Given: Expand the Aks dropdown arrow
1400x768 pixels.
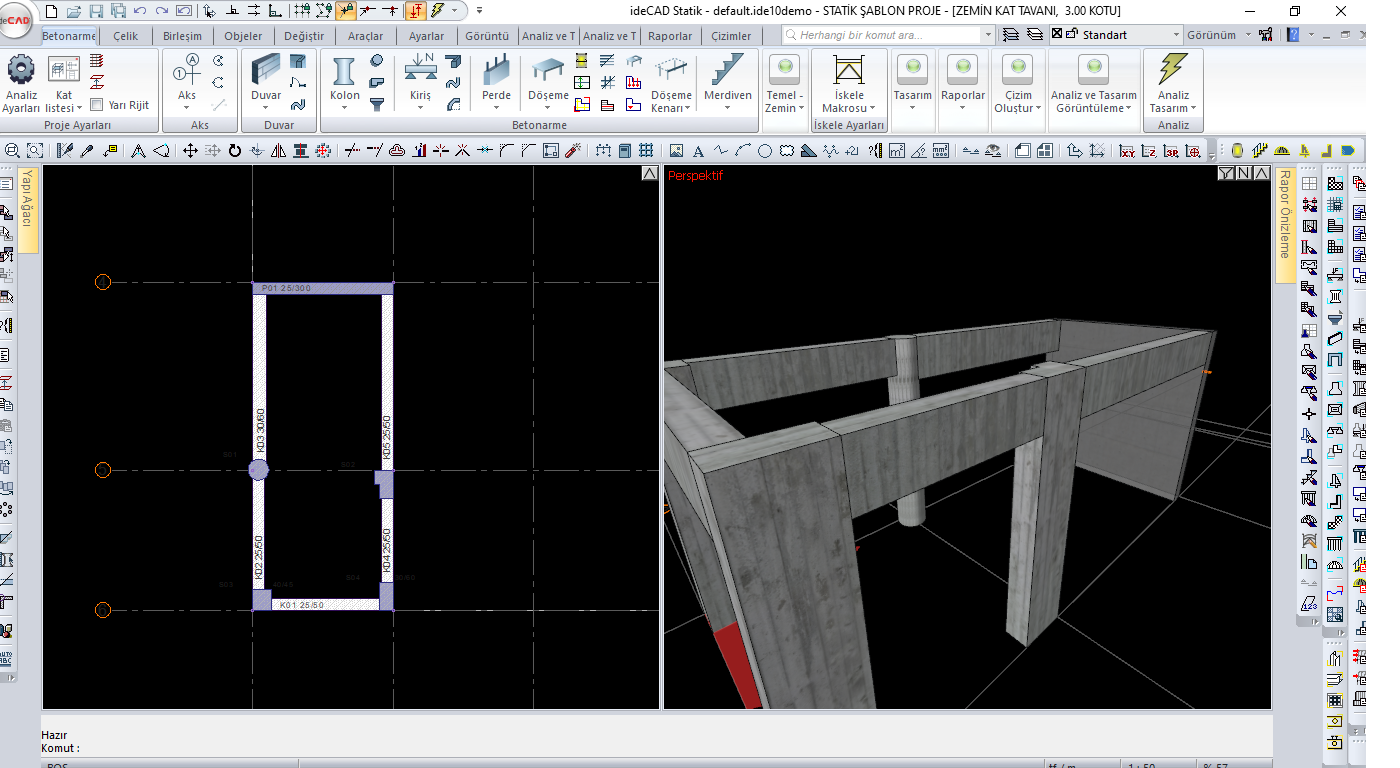Looking at the screenshot, I should (187, 108).
